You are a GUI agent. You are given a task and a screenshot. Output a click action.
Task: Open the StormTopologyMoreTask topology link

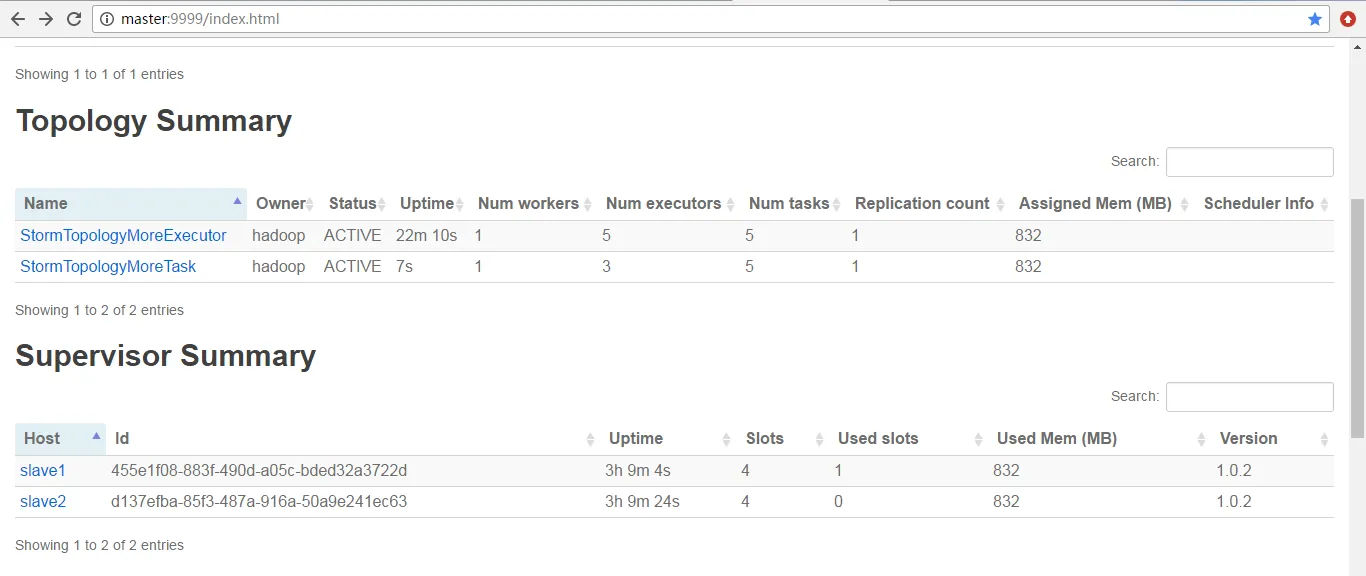point(108,266)
